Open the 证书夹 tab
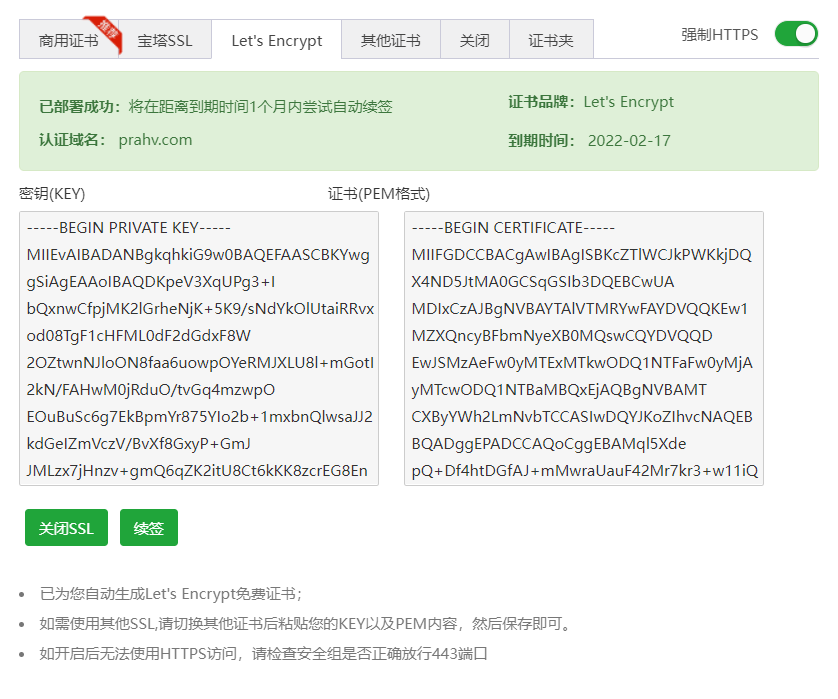The height and width of the screenshot is (699, 838). 551,41
